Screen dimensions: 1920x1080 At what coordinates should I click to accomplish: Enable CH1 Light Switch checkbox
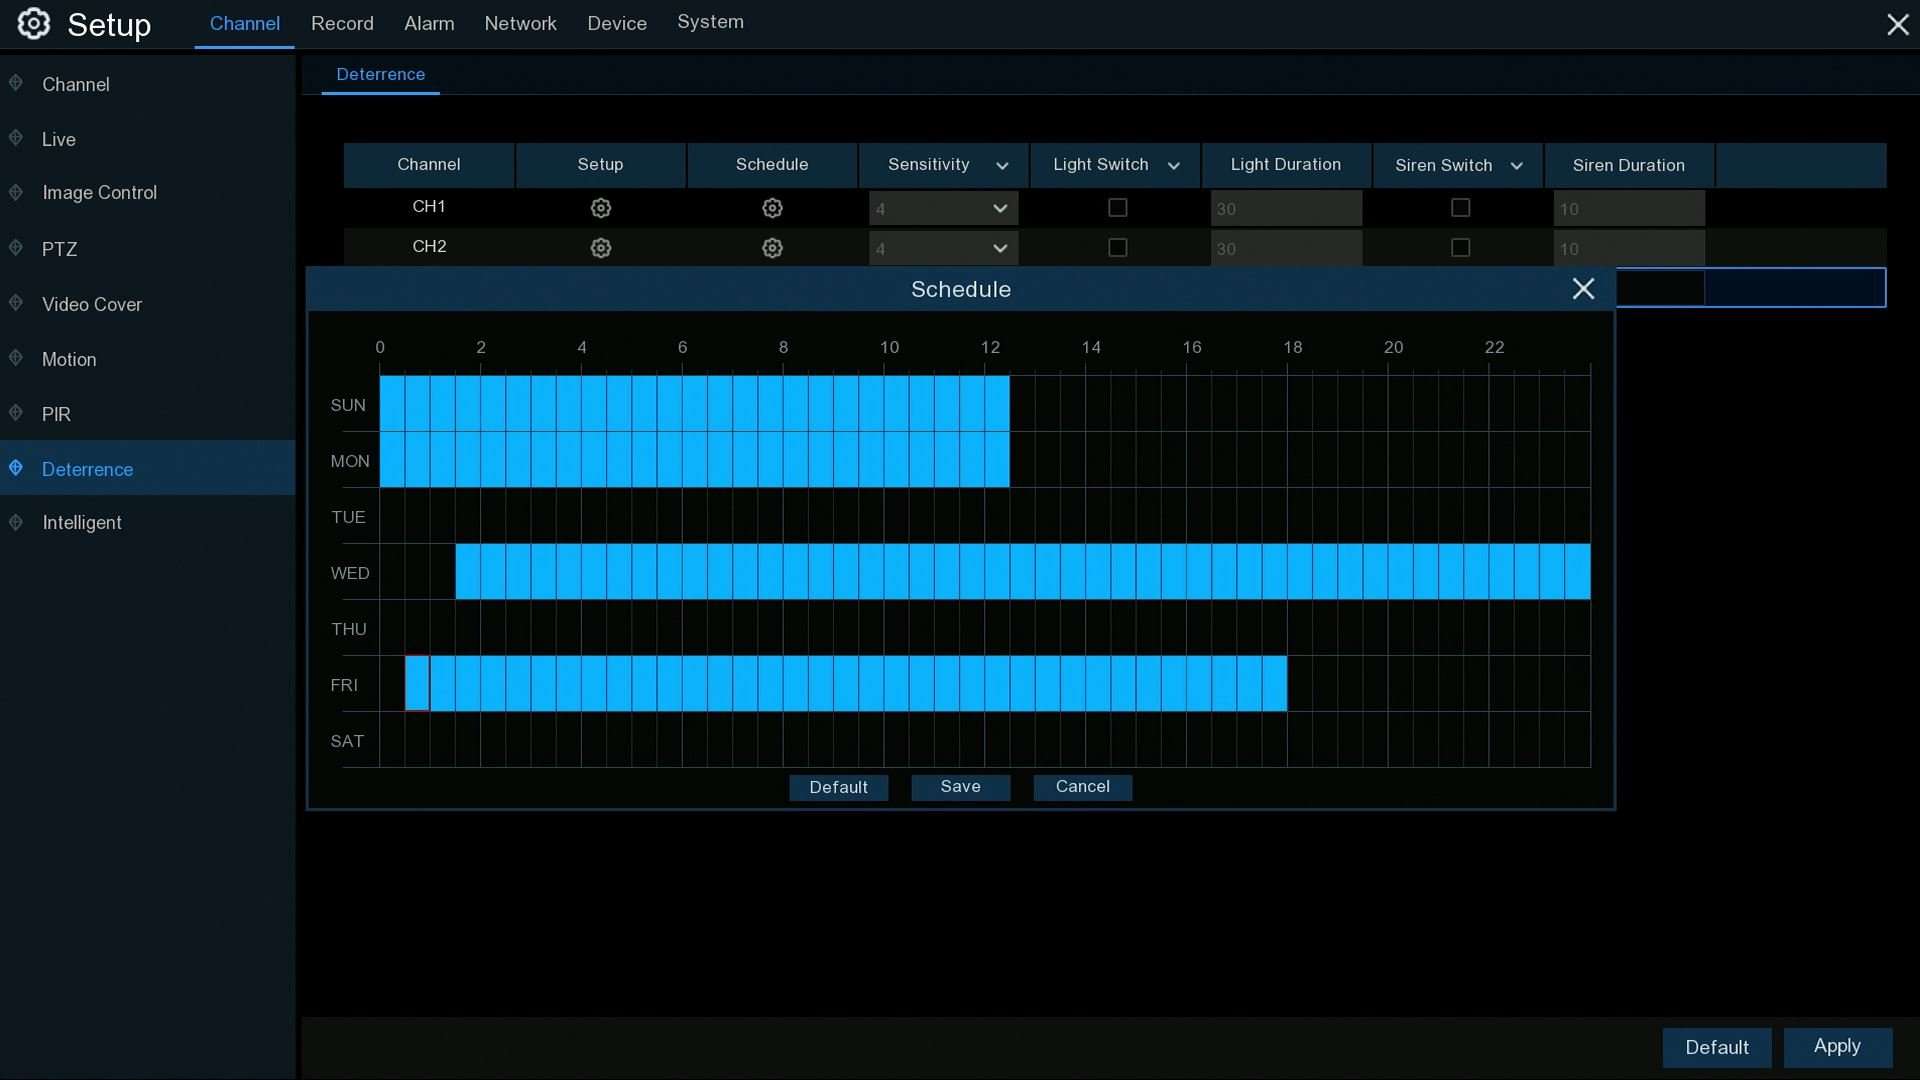[x=1118, y=208]
